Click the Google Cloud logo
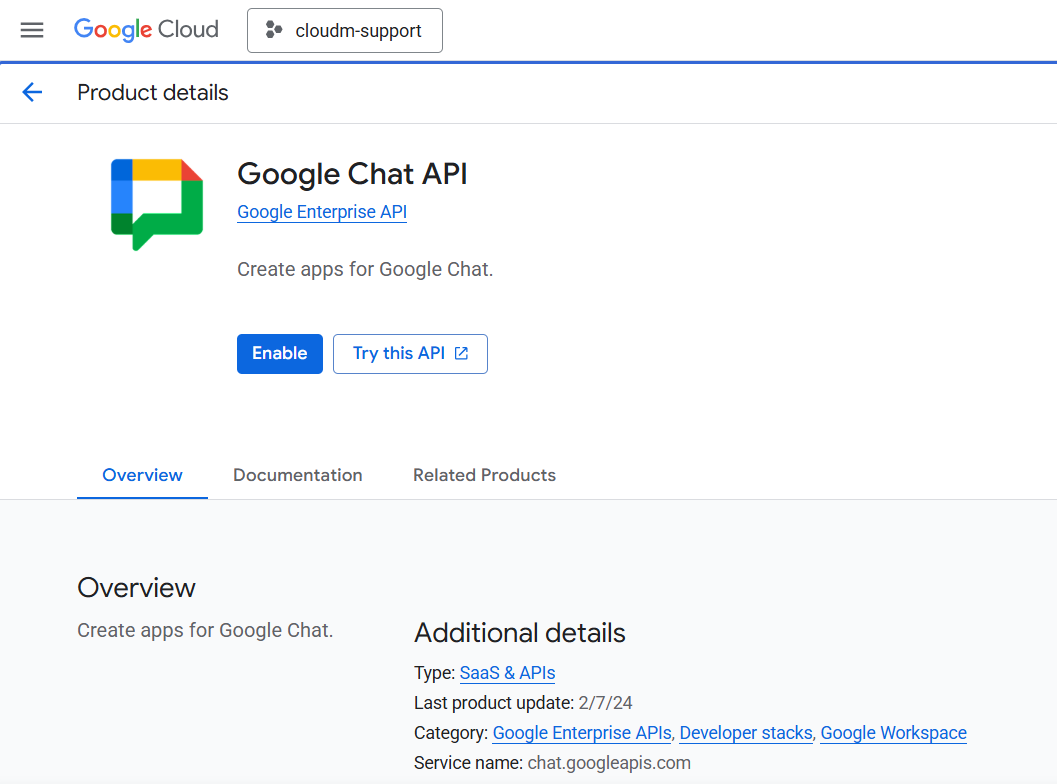This screenshot has width=1057, height=784. [146, 30]
